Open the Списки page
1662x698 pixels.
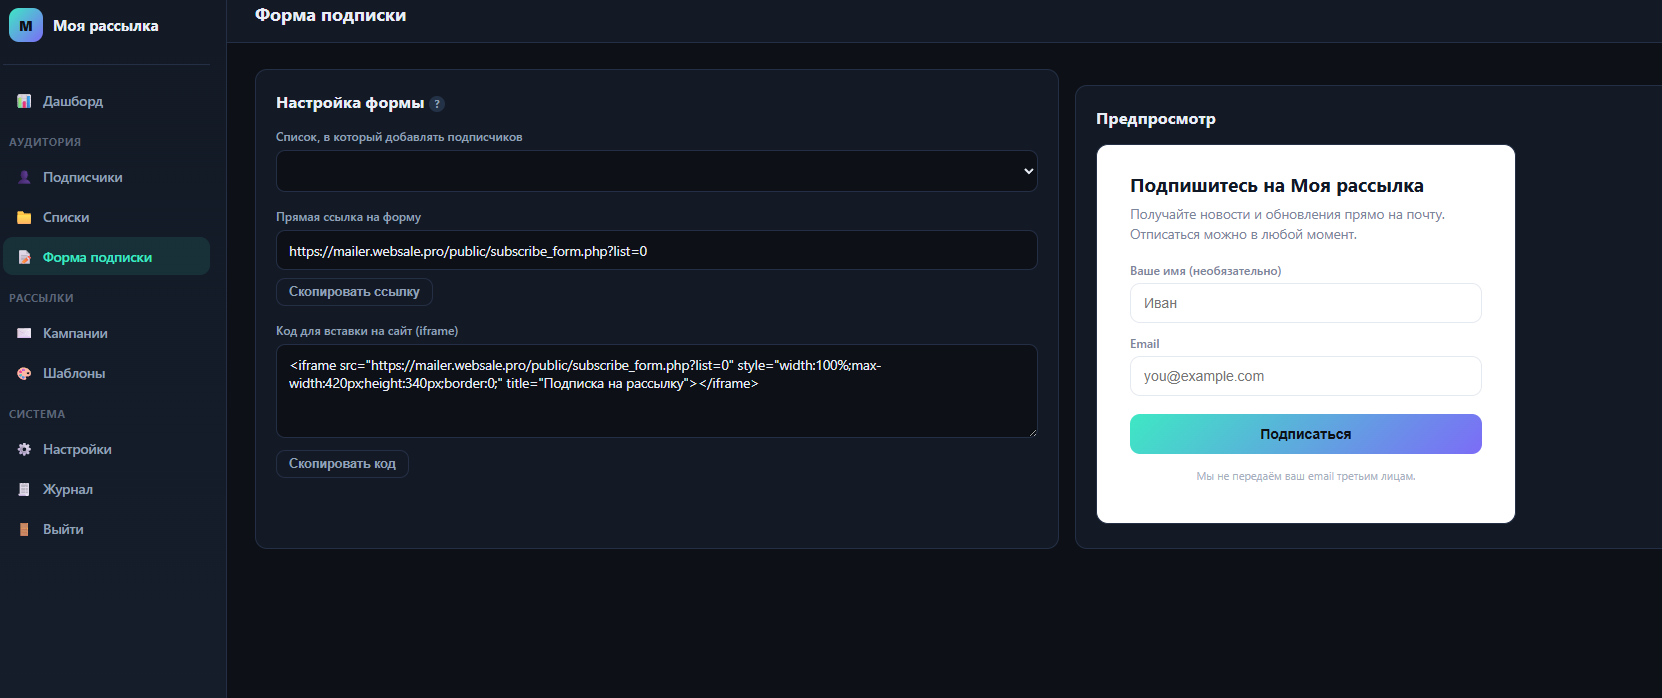pyautogui.click(x=106, y=217)
